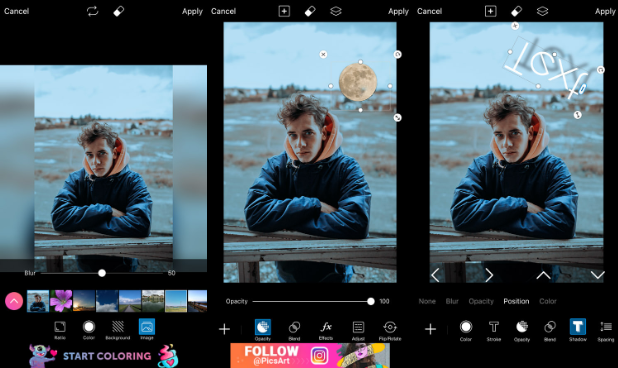The image size is (618, 368).
Task: Delete the moon sticker with its X handle
Action: click(323, 54)
